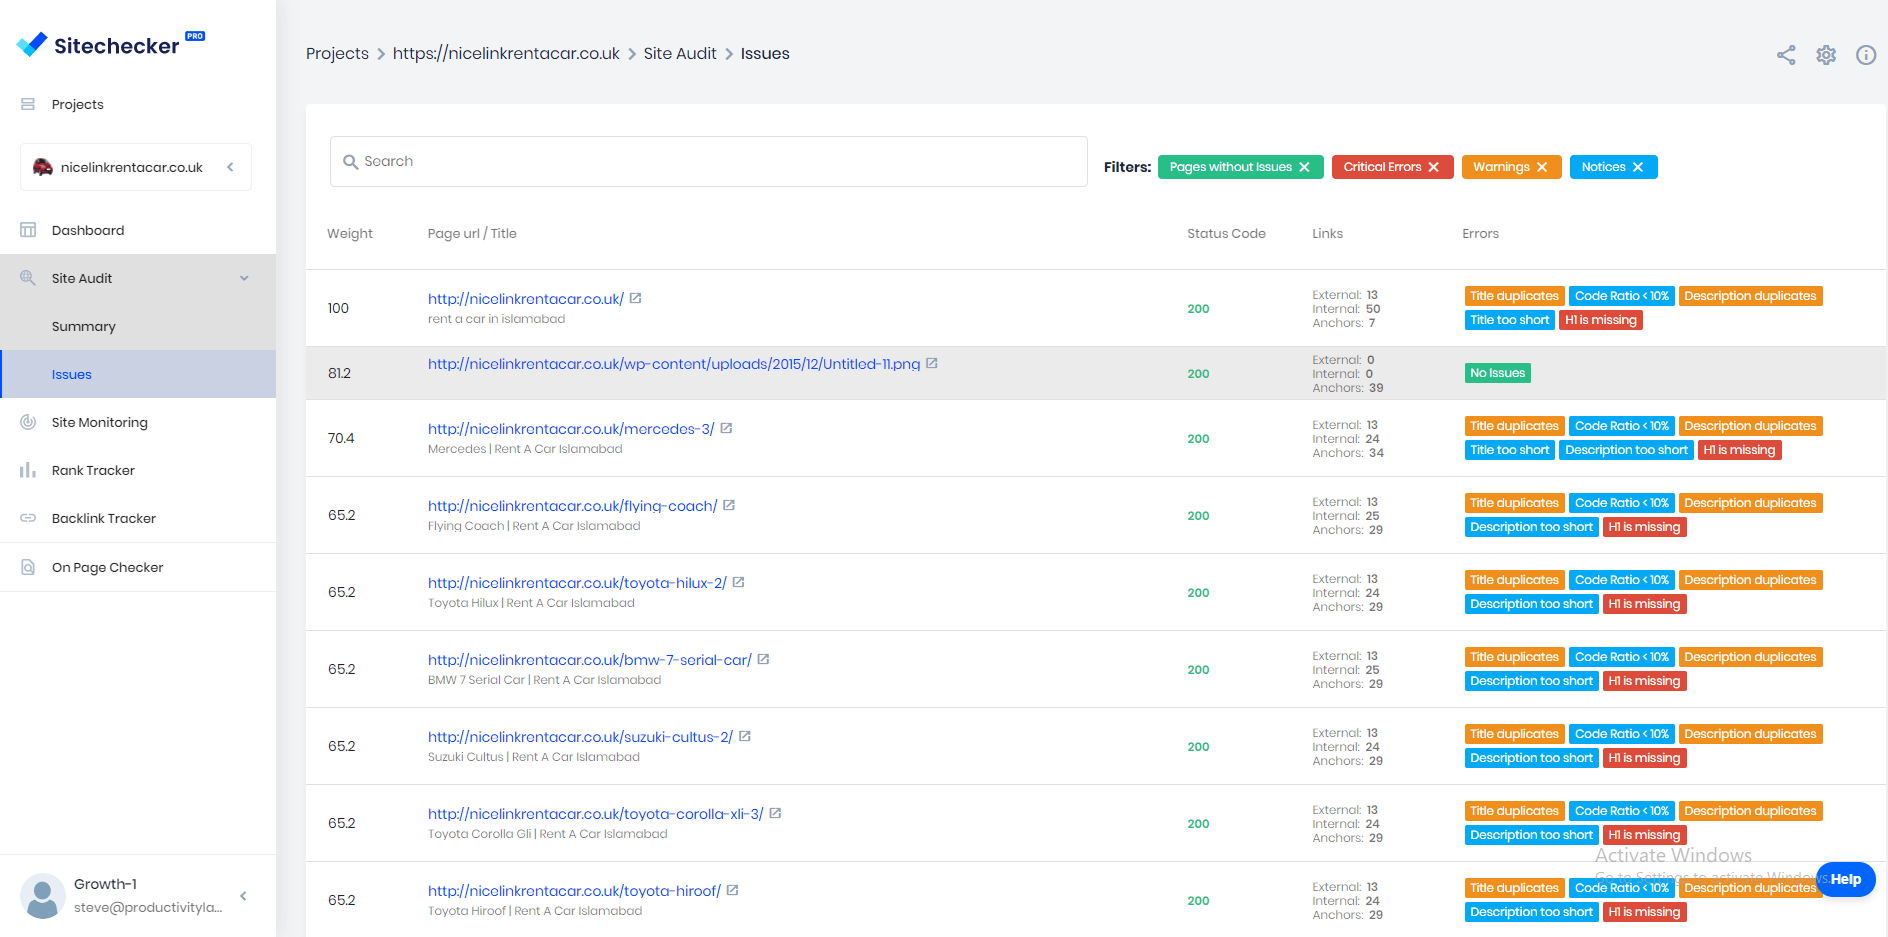Open the settings gear icon
The height and width of the screenshot is (937, 1888).
point(1826,55)
